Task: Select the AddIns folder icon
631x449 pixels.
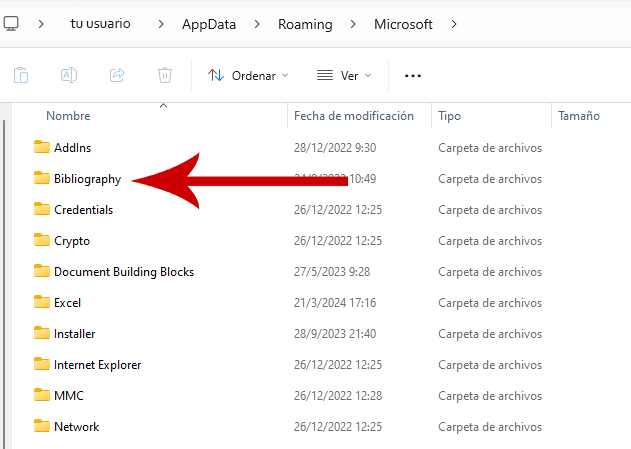Action: click(x=41, y=147)
